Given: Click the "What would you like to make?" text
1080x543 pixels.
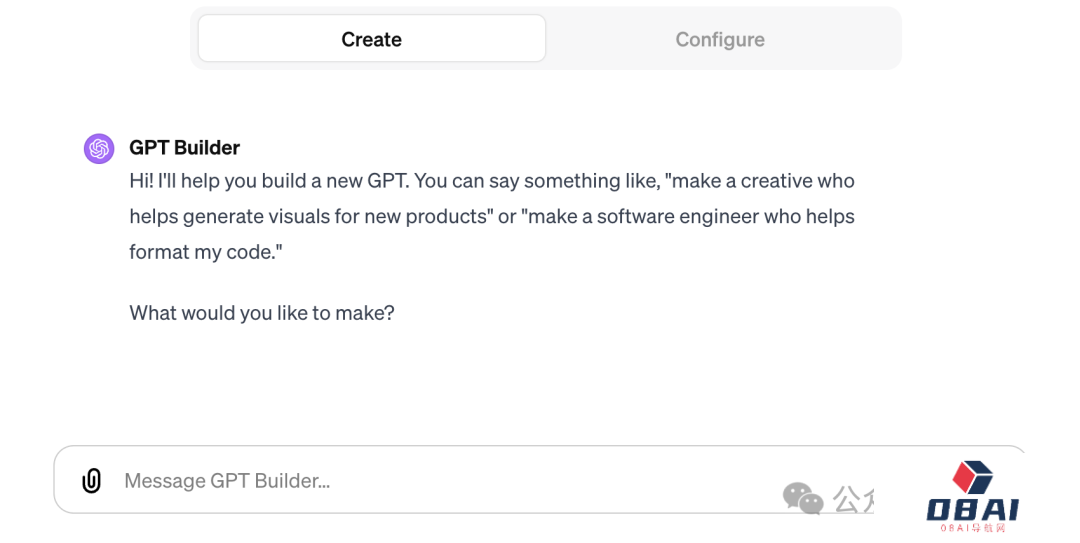Looking at the screenshot, I should (262, 313).
